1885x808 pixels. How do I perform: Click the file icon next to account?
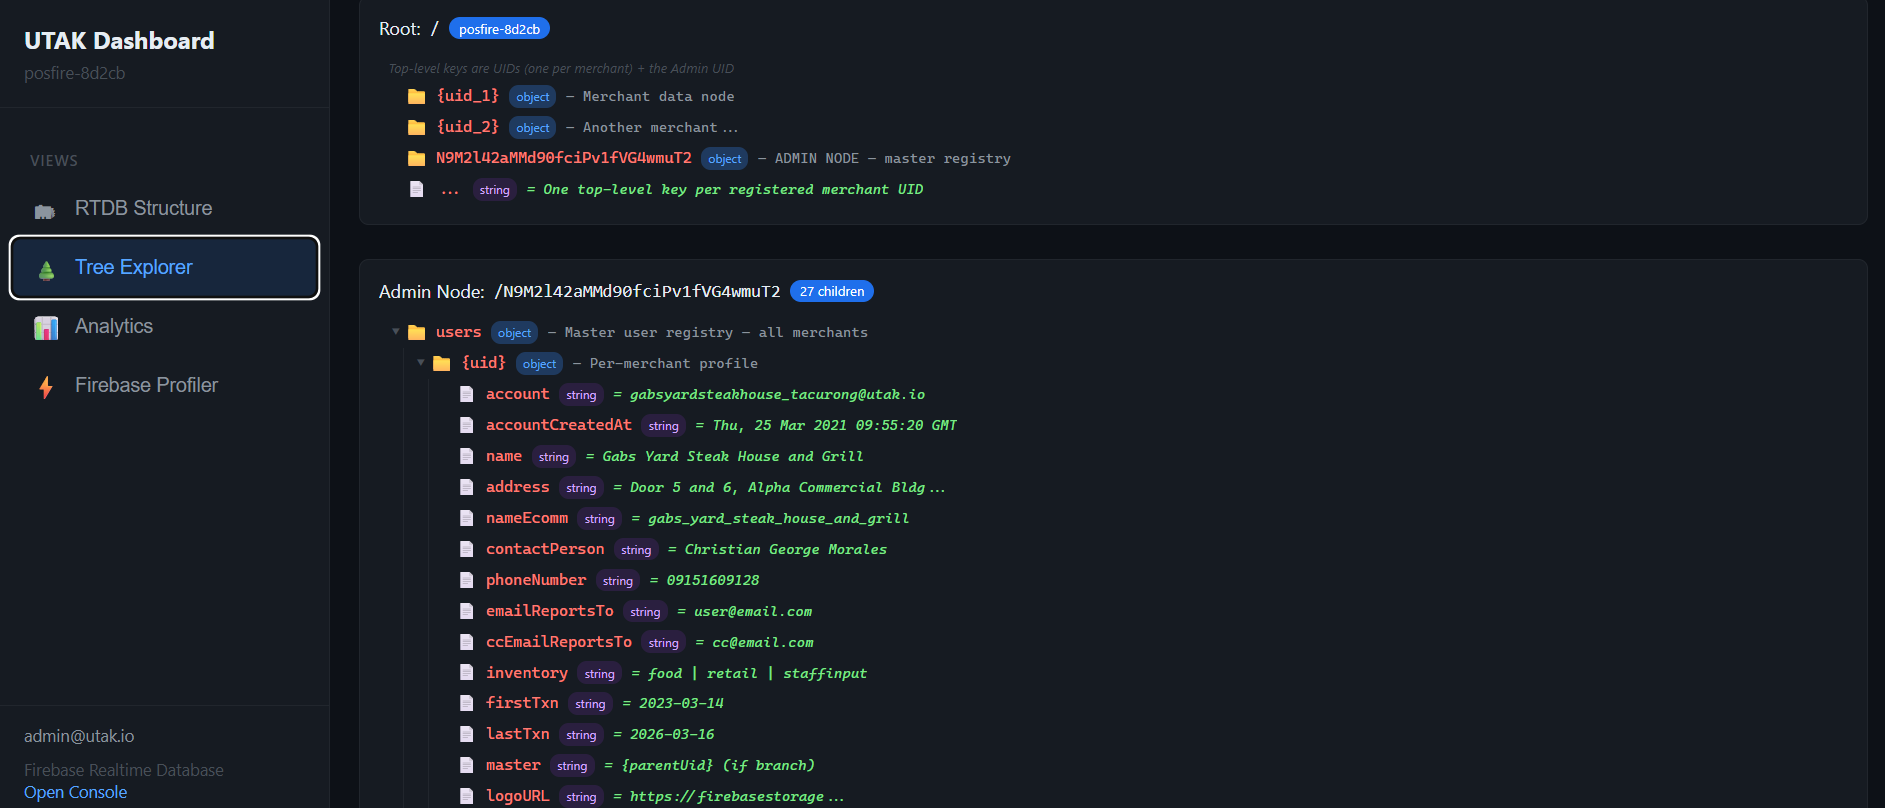click(x=466, y=395)
